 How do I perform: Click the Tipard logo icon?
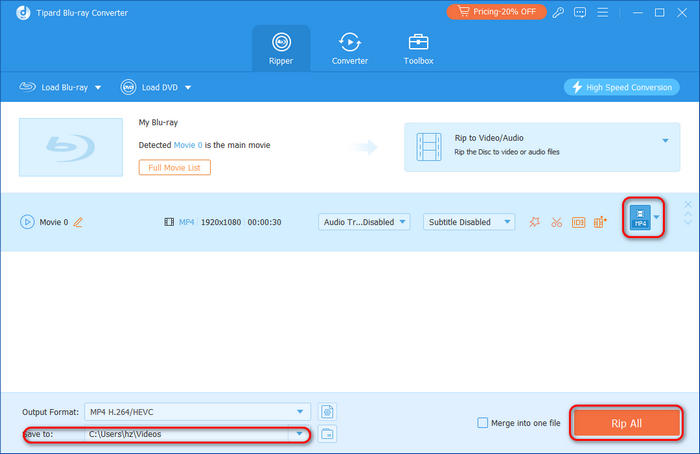click(x=23, y=13)
